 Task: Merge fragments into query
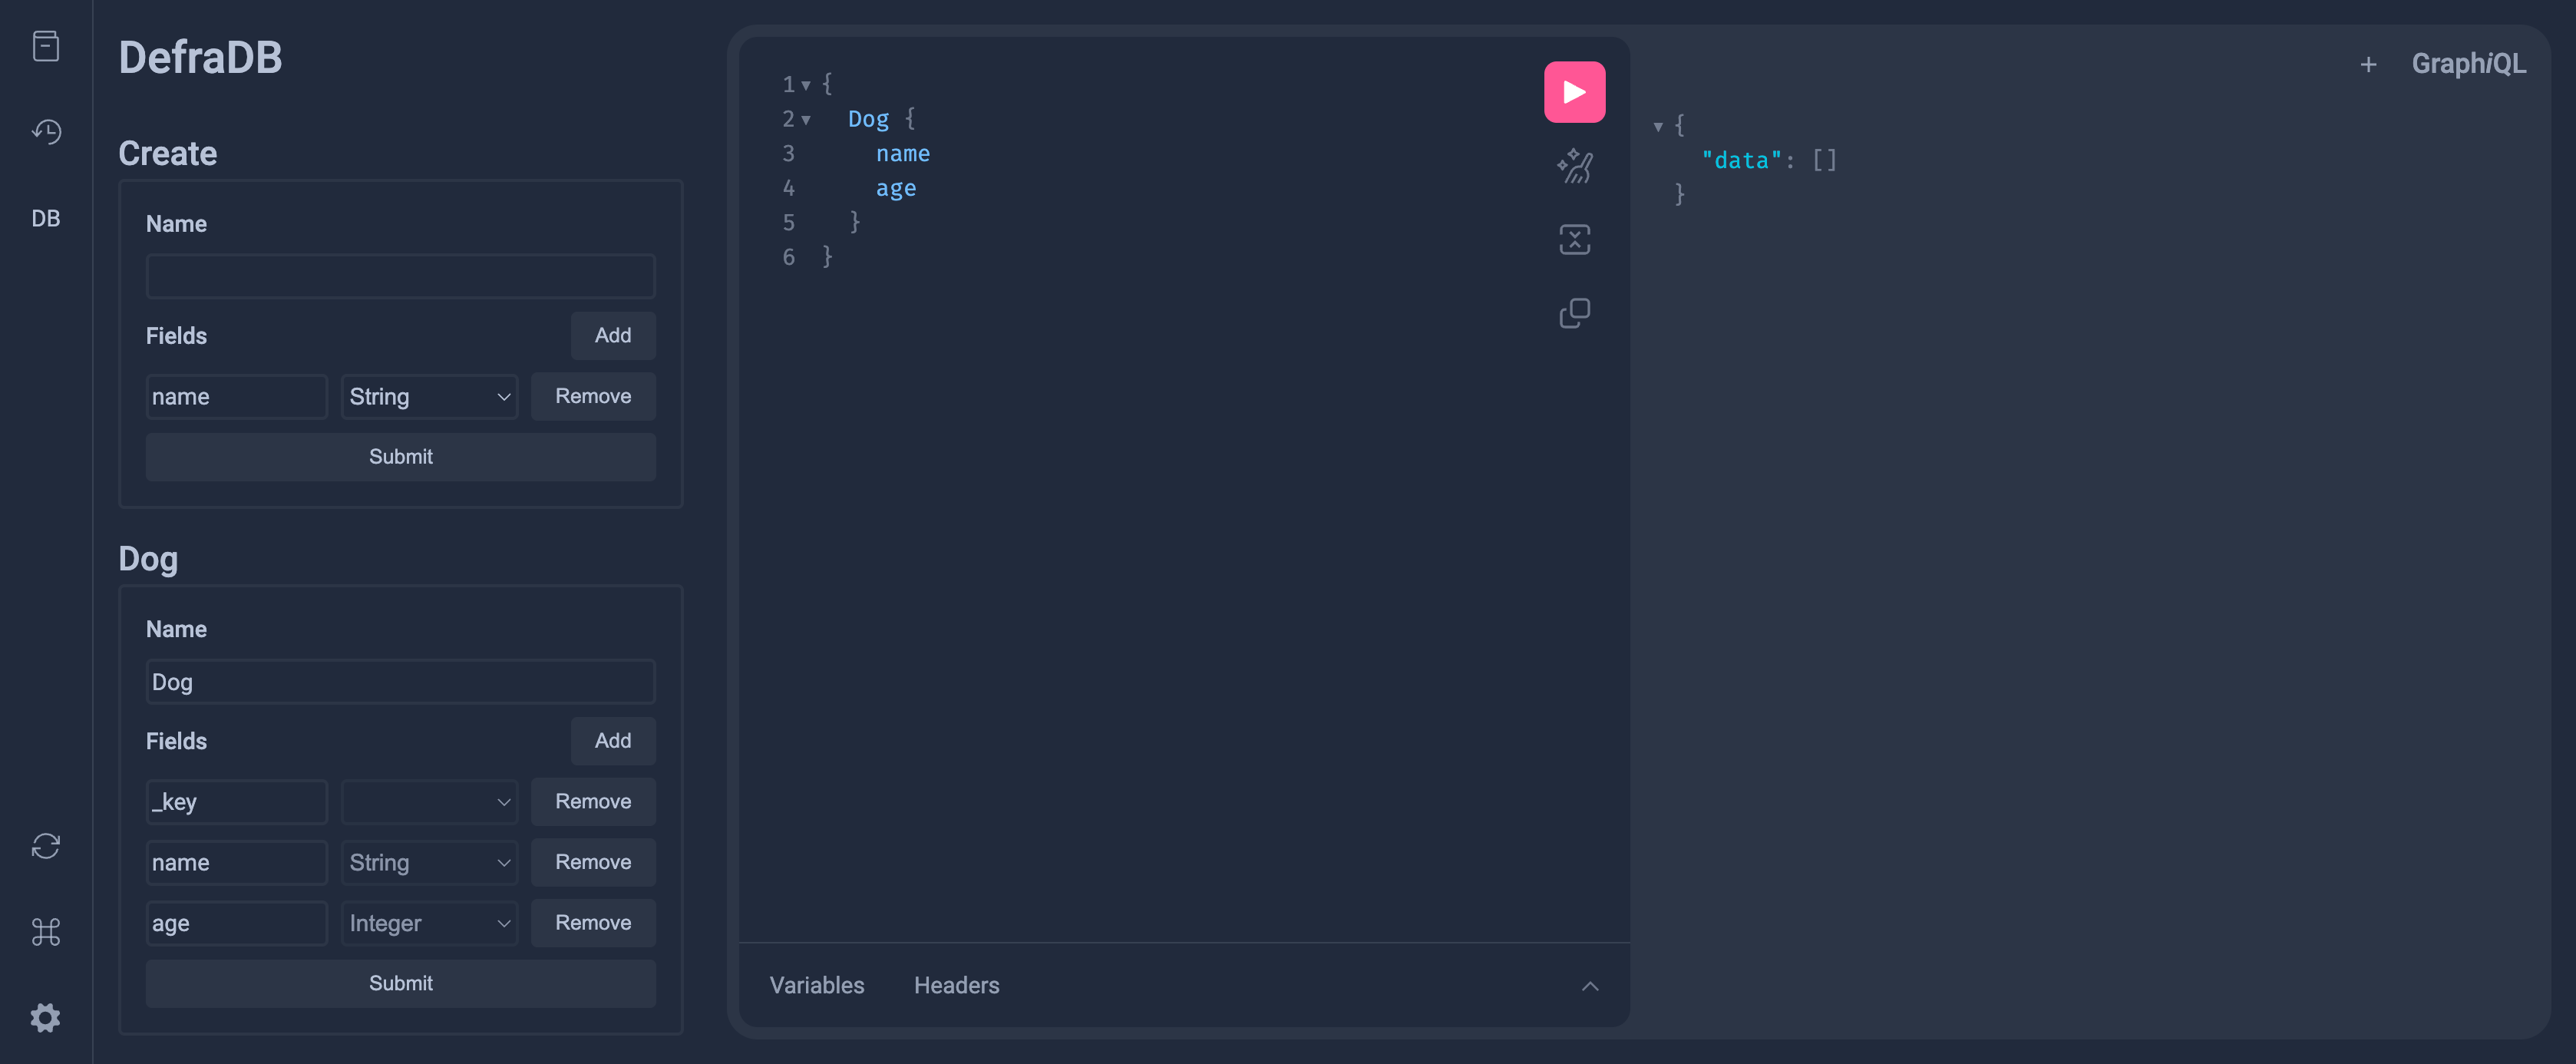(1574, 240)
